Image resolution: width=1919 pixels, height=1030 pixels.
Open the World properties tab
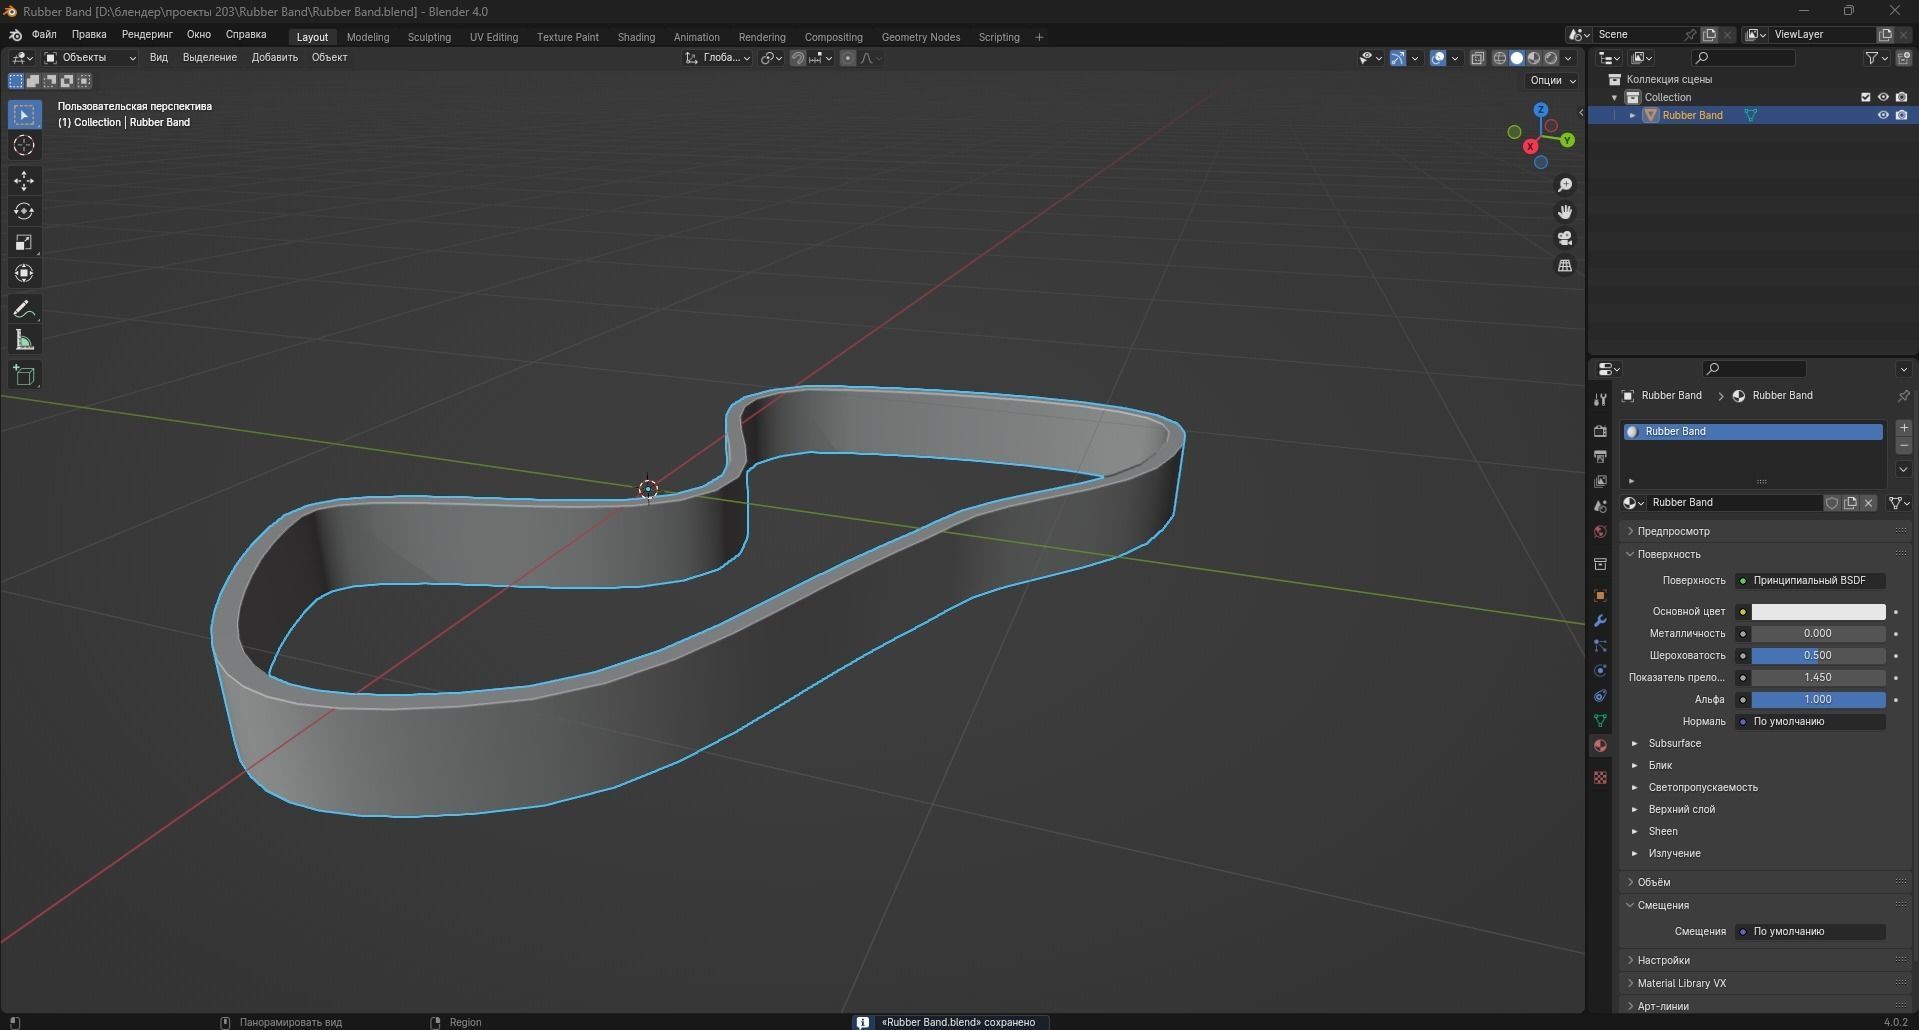(1600, 531)
